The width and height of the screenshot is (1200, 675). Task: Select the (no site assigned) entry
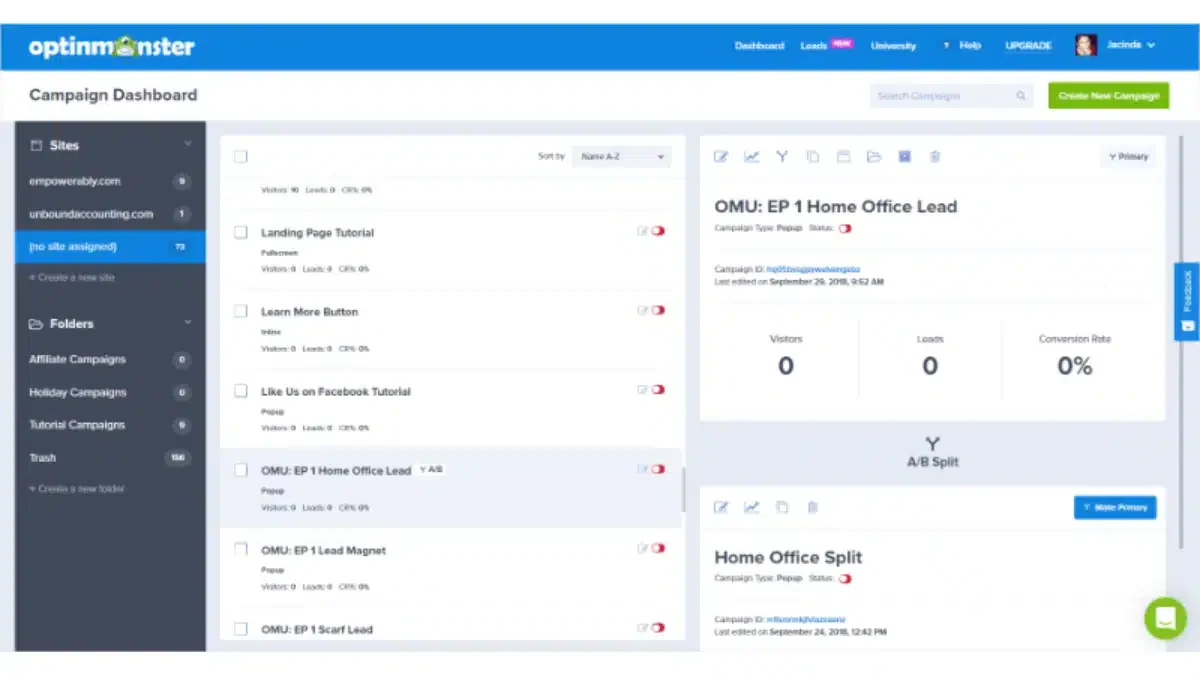click(x=110, y=247)
